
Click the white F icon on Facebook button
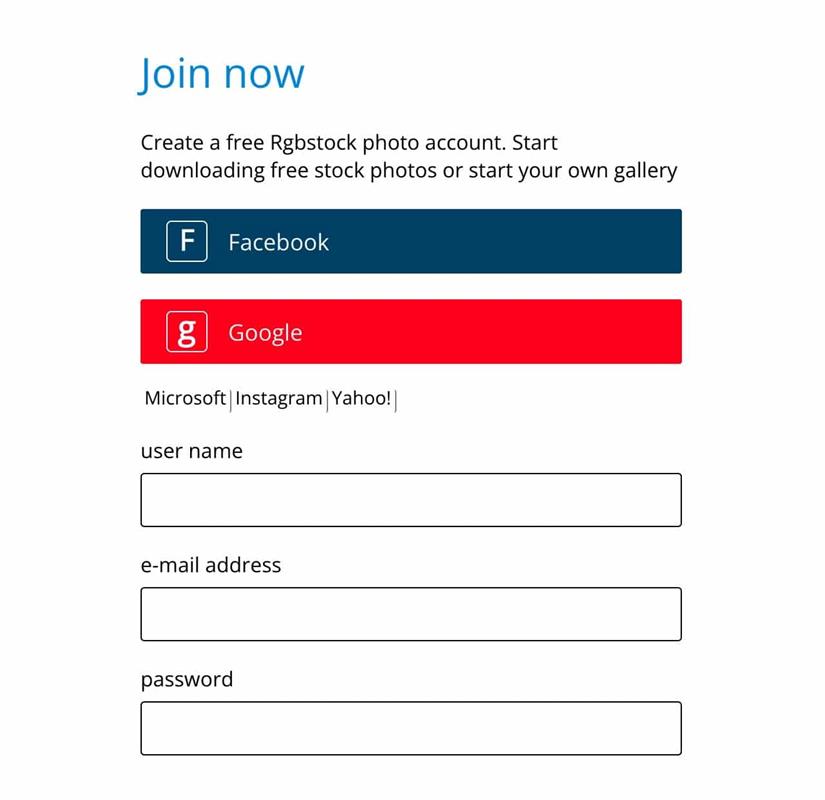pos(186,242)
